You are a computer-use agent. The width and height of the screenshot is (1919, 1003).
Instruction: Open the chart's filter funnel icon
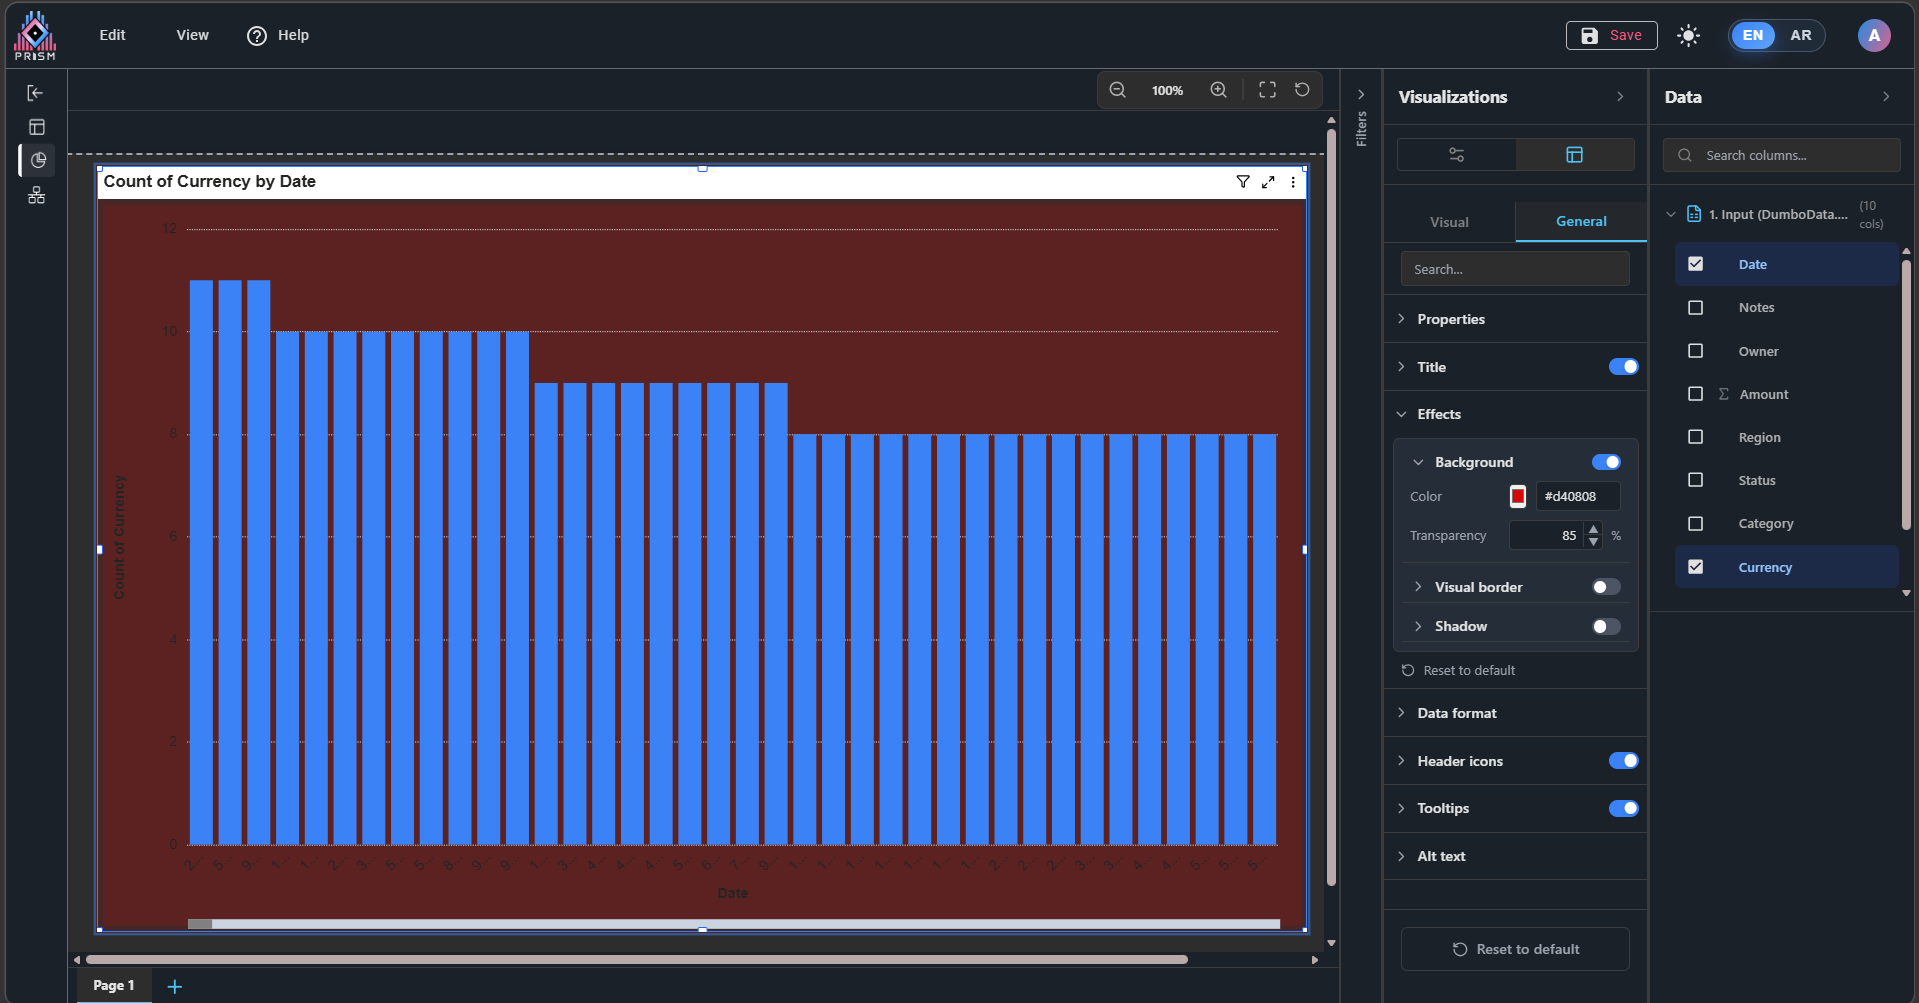point(1242,182)
